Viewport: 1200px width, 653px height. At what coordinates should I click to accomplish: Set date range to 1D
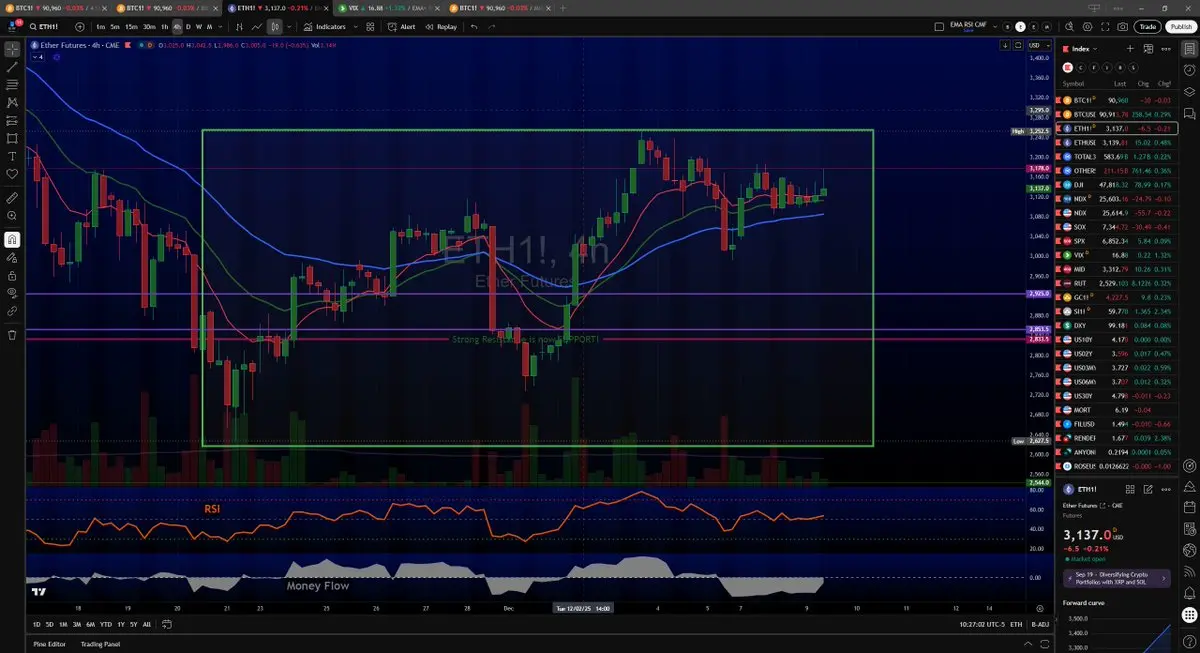[37, 624]
